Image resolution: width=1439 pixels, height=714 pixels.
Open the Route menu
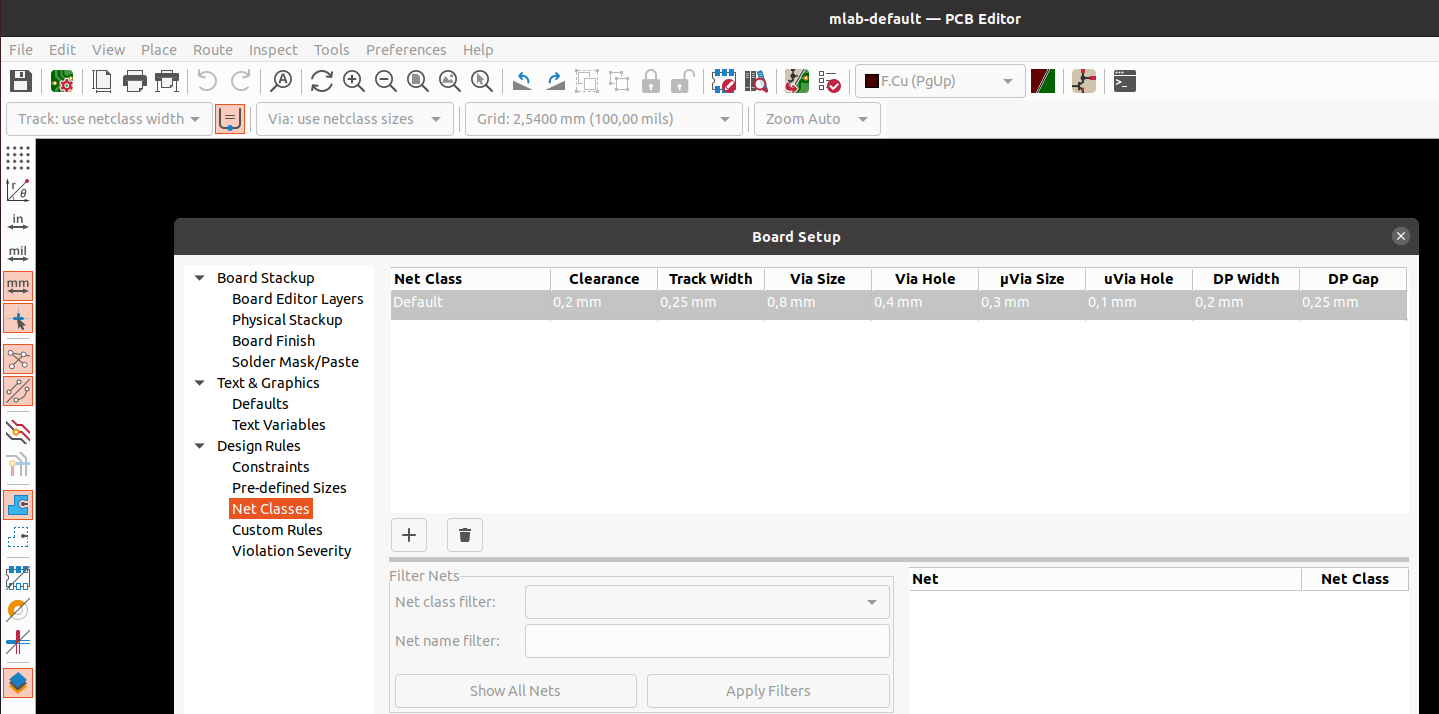pyautogui.click(x=212, y=50)
